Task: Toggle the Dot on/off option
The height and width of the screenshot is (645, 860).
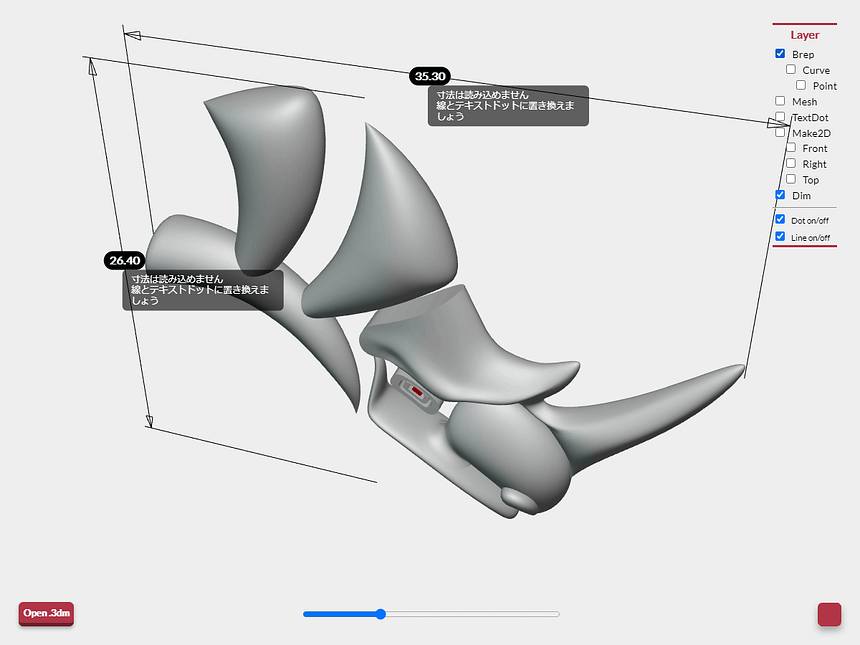Action: coord(780,219)
